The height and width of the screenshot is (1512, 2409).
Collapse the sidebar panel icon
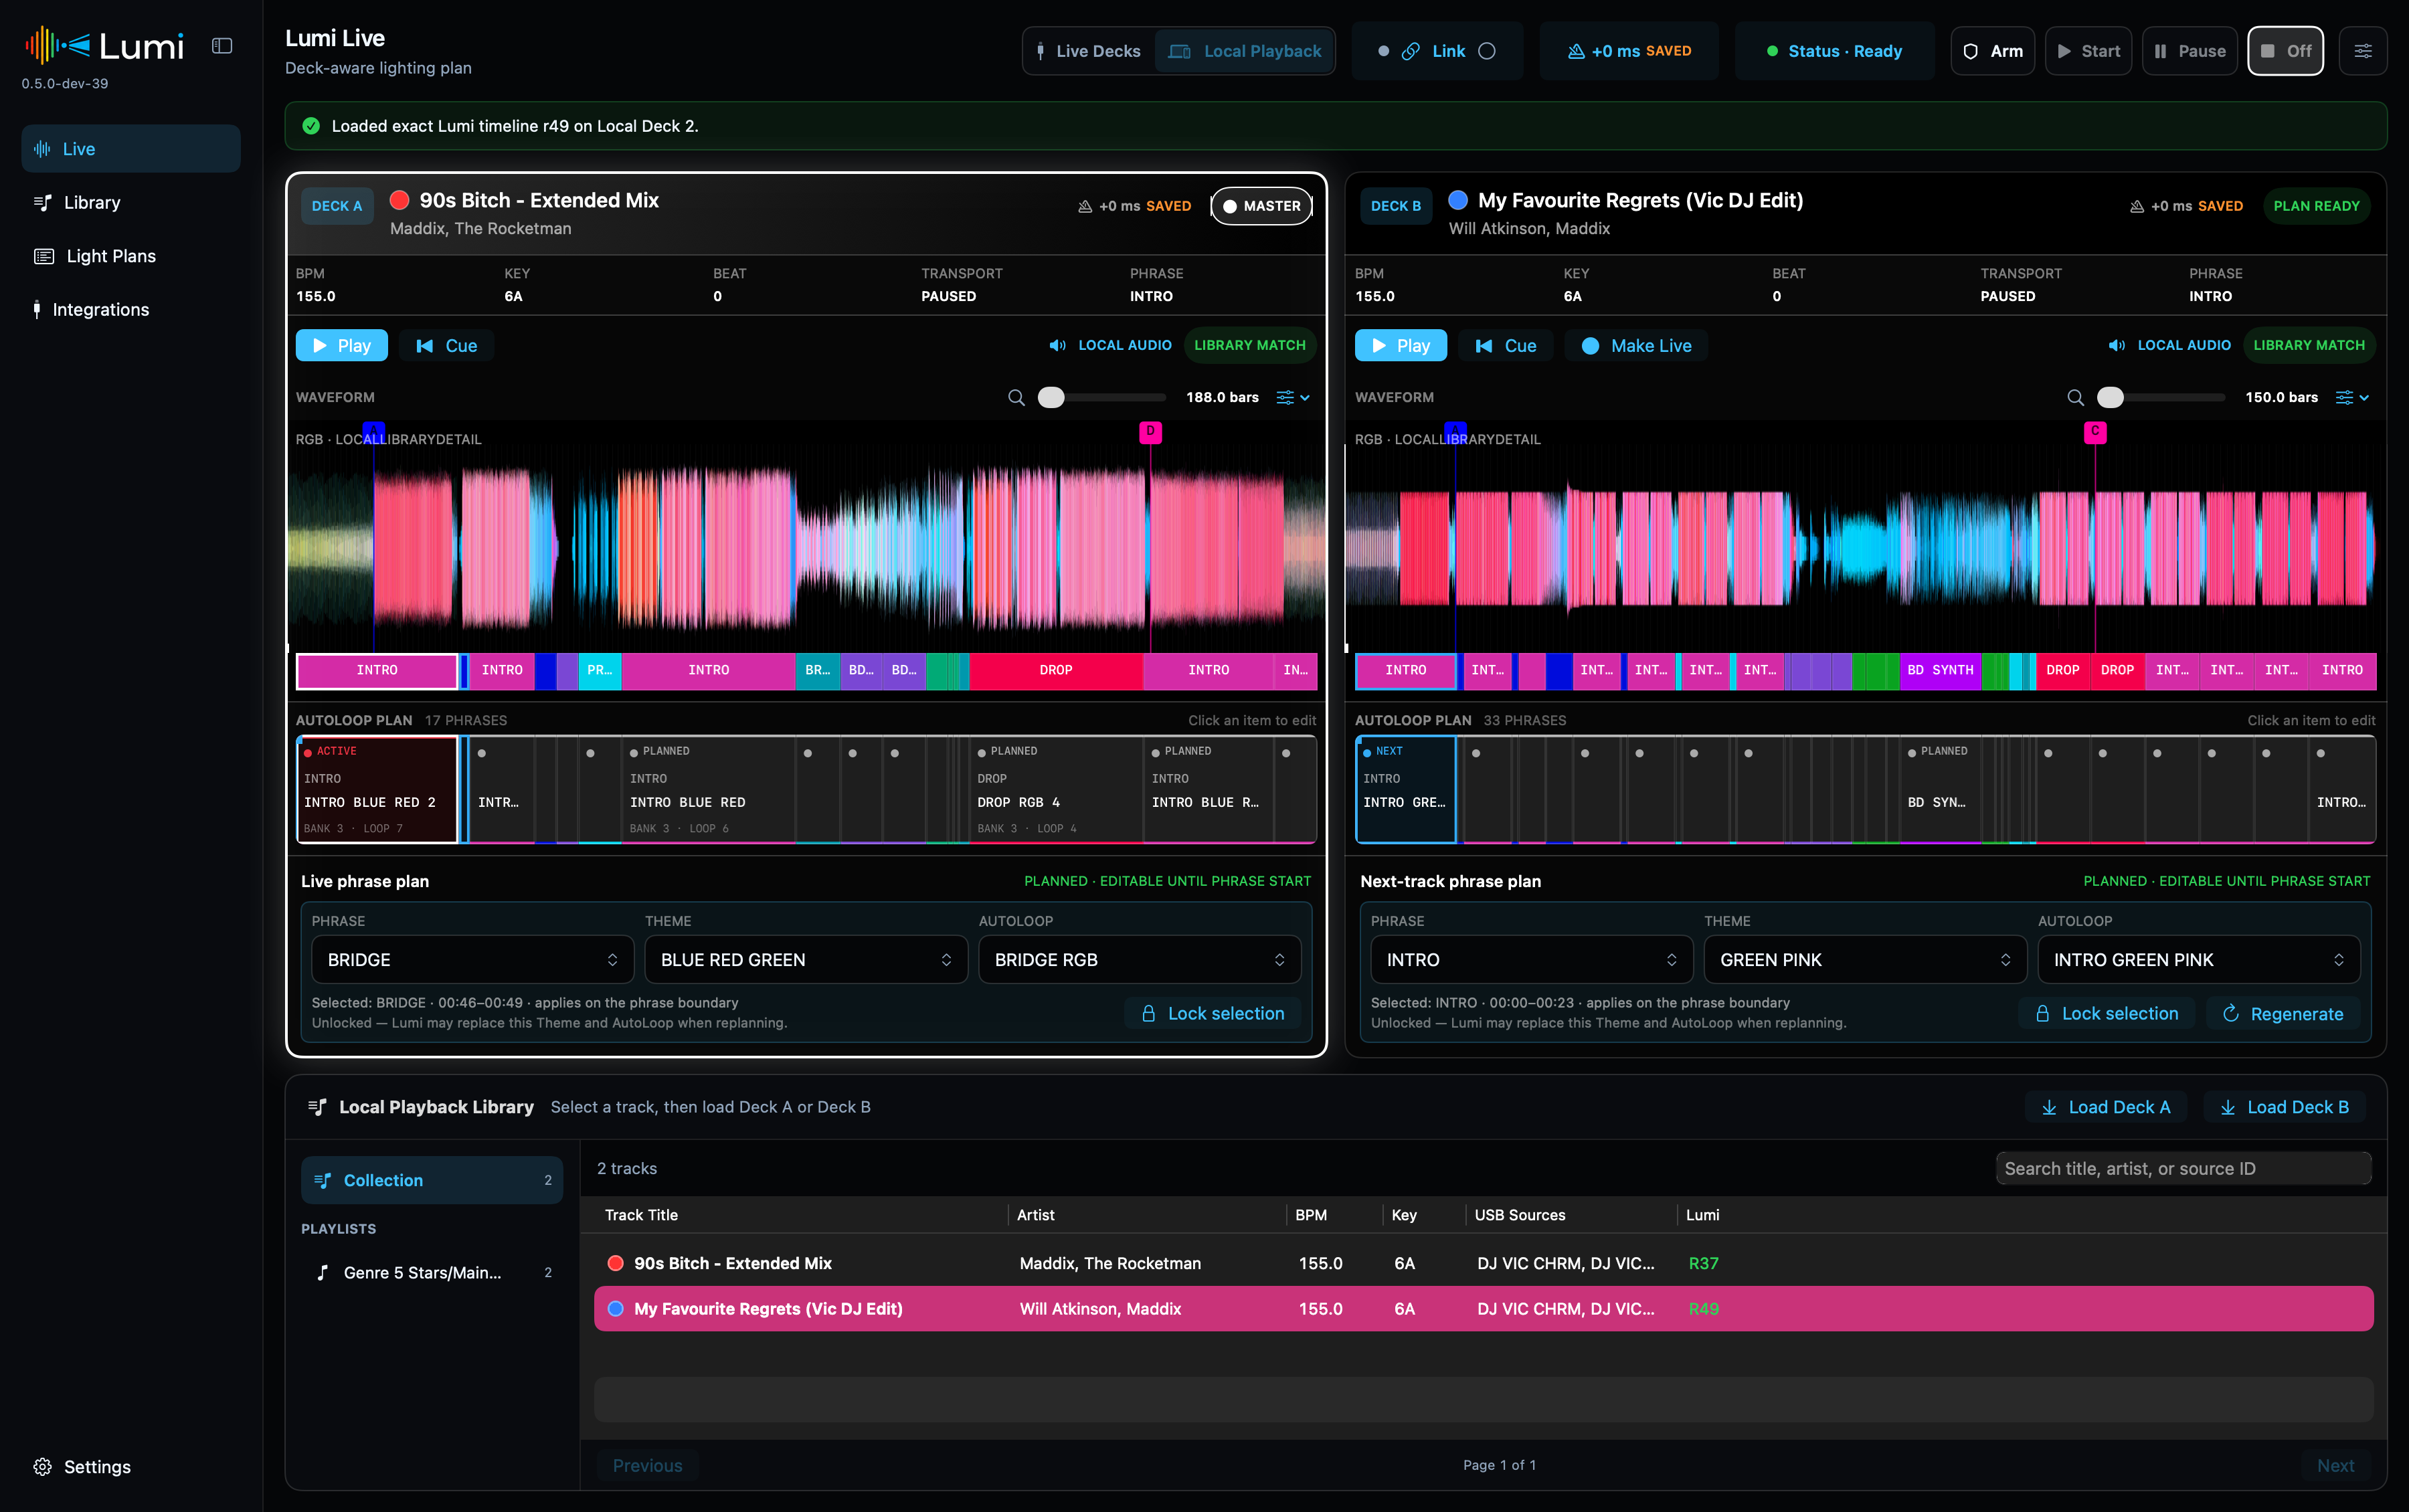tap(222, 46)
